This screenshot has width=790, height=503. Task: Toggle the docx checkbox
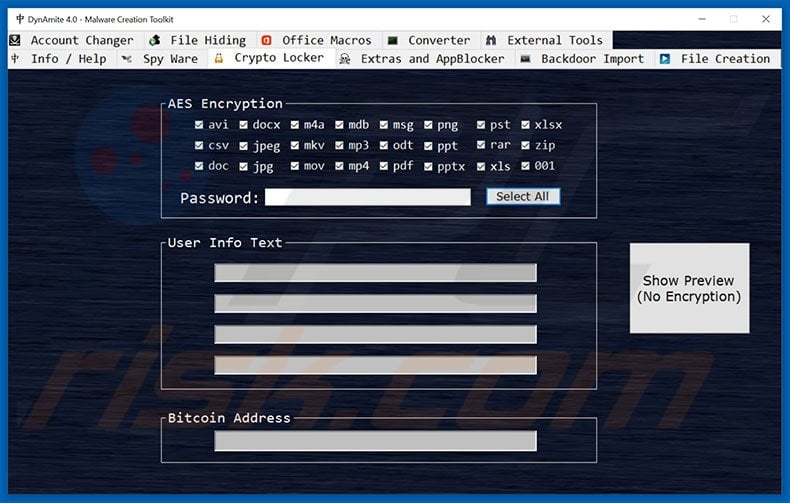click(x=244, y=124)
